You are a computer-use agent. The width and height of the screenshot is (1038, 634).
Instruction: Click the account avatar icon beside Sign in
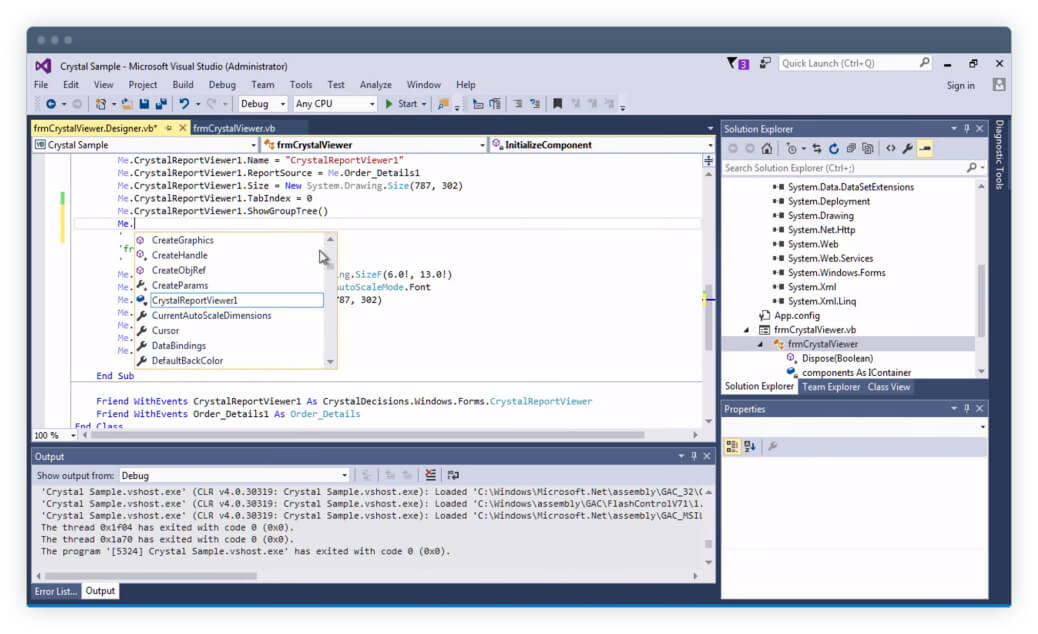[x=999, y=85]
